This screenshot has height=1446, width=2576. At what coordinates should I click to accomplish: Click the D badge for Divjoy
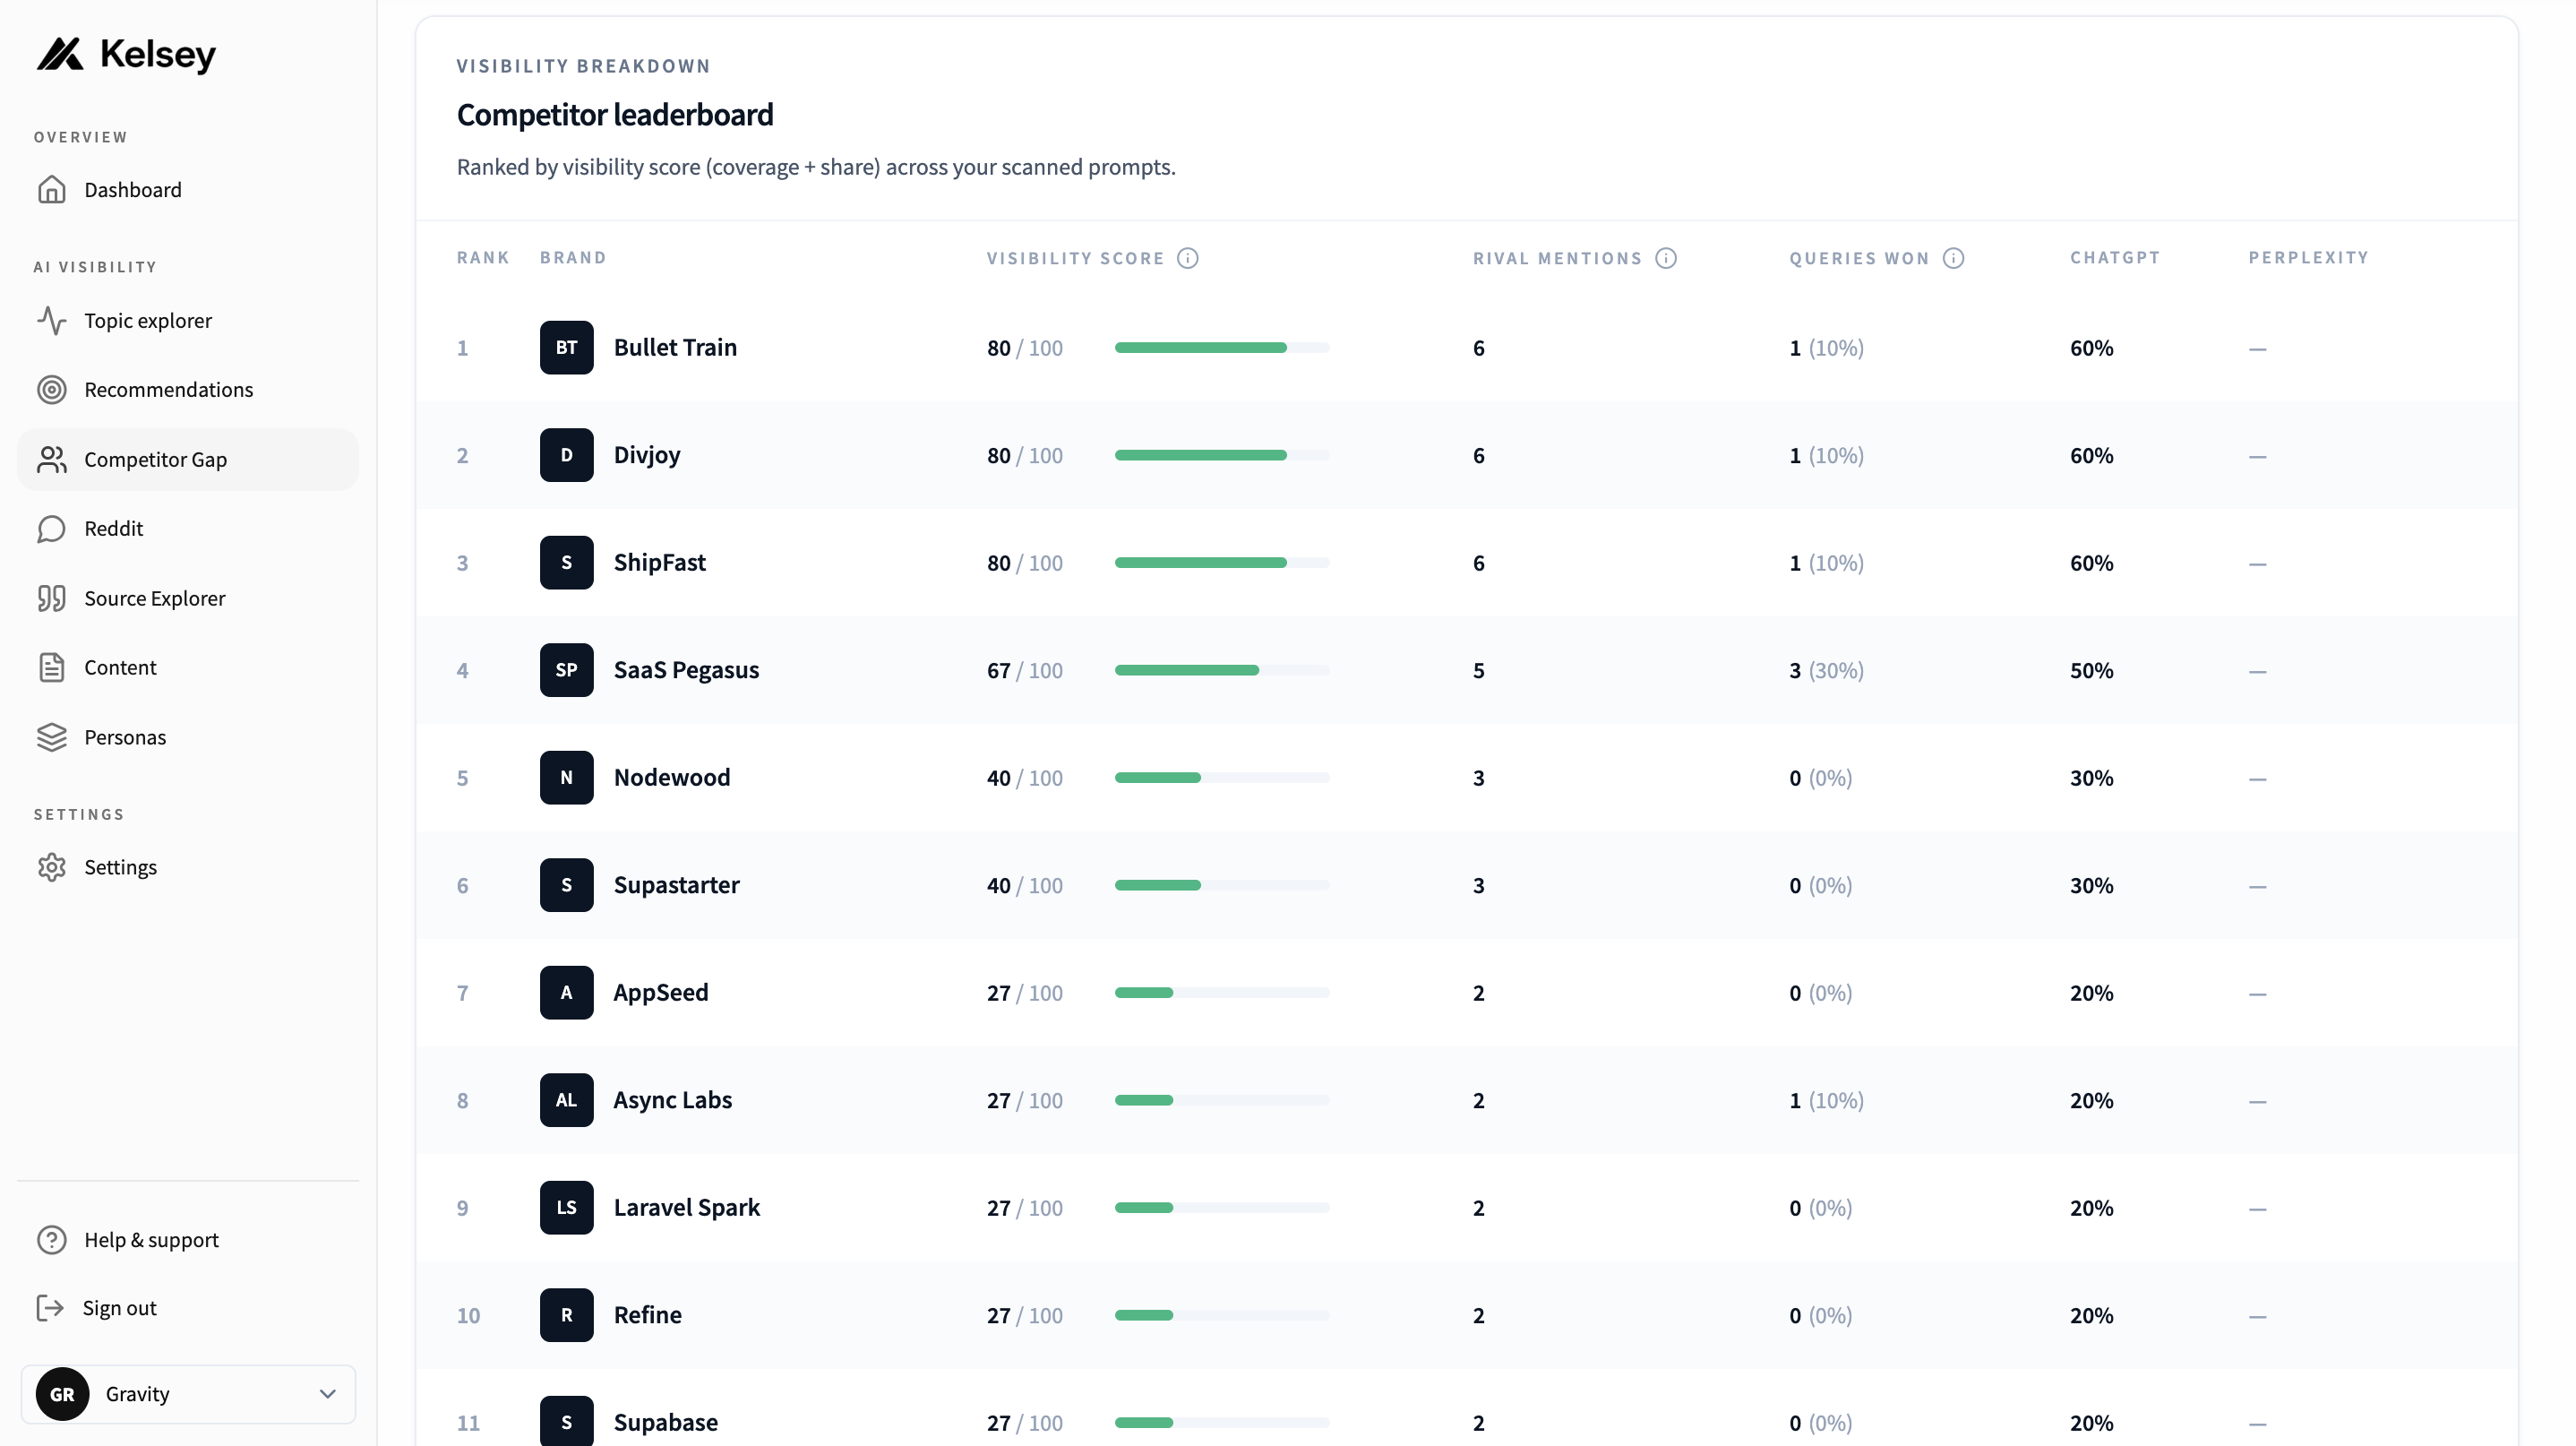(567, 456)
